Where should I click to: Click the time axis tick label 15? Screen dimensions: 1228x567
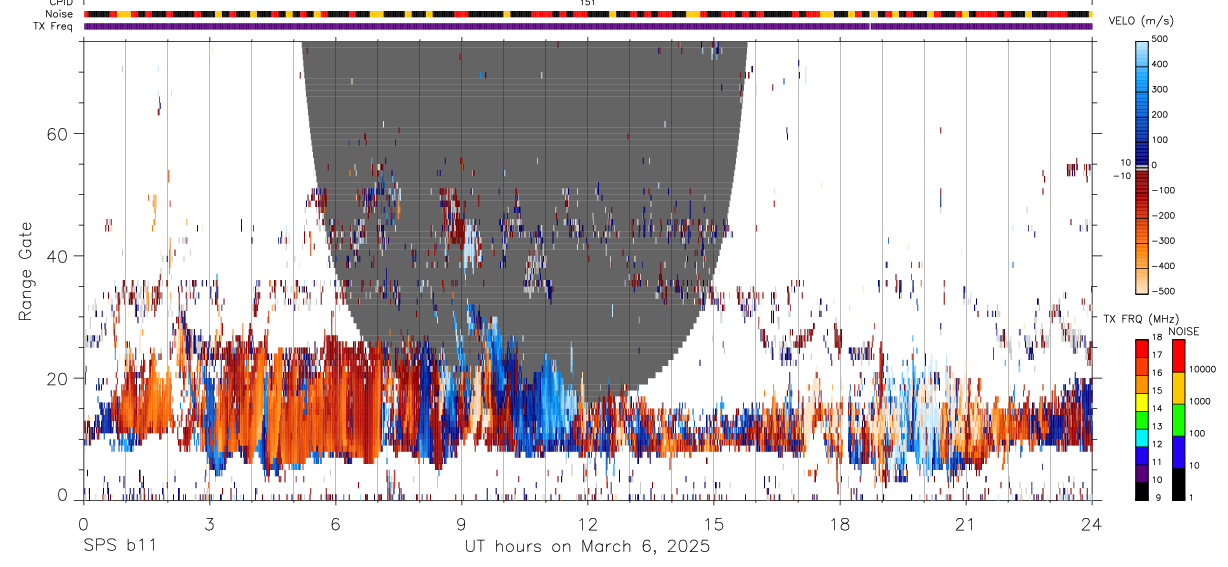tap(713, 524)
